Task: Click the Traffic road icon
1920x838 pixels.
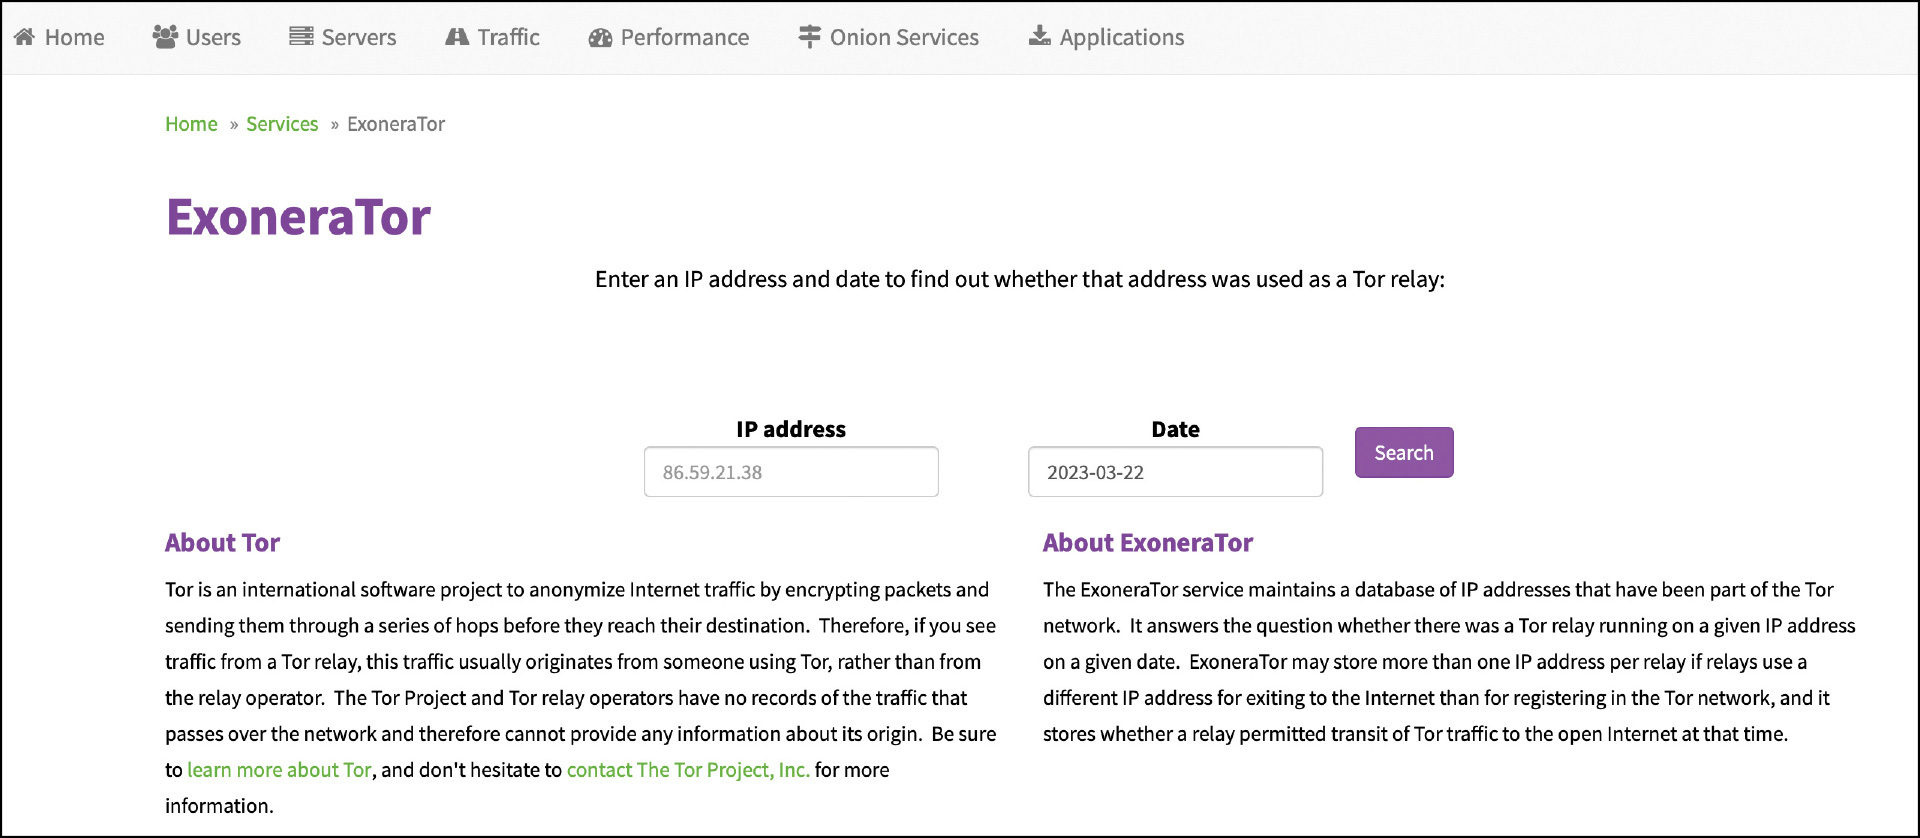Action: (457, 37)
